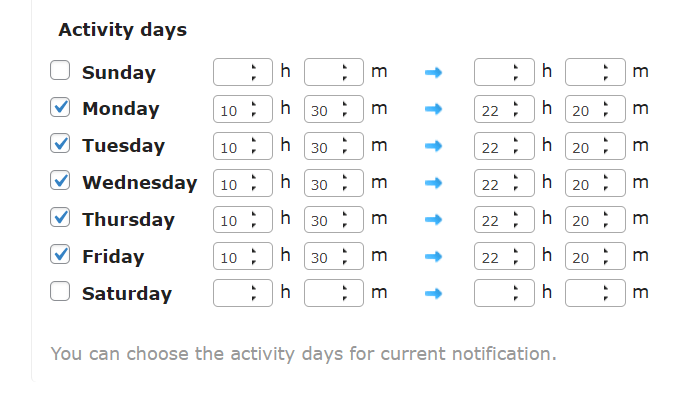Click the blue arrow in Tuesday row

coord(433,146)
